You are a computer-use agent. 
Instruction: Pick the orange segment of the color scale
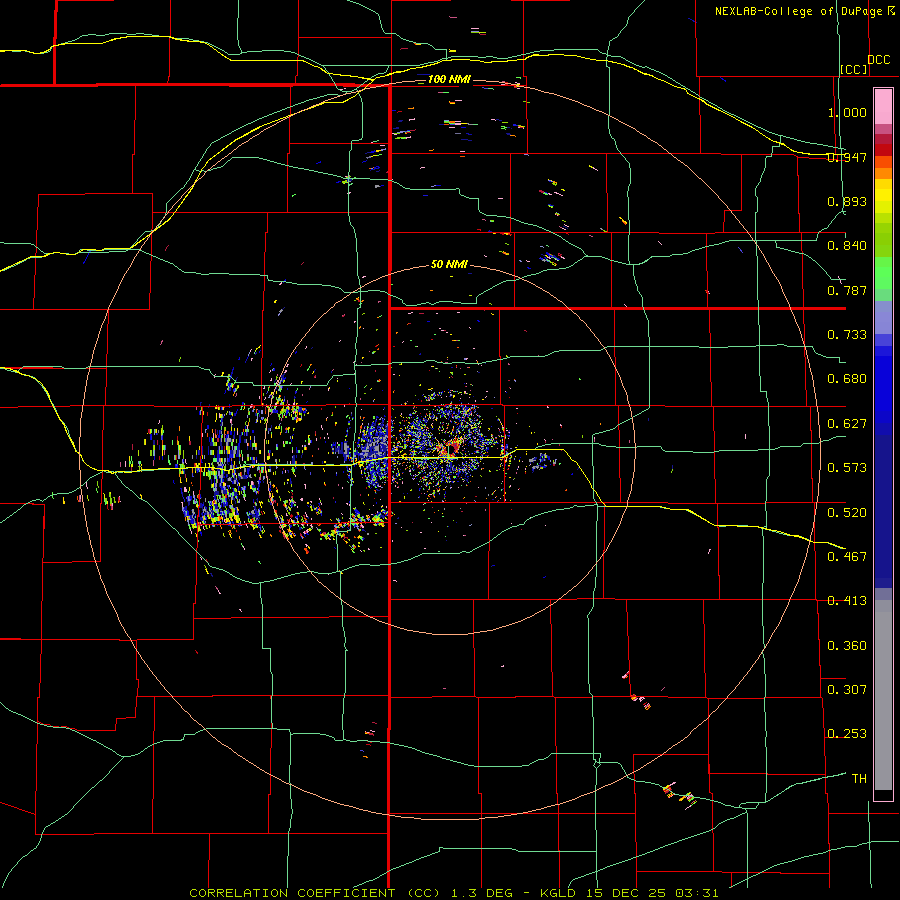(883, 173)
